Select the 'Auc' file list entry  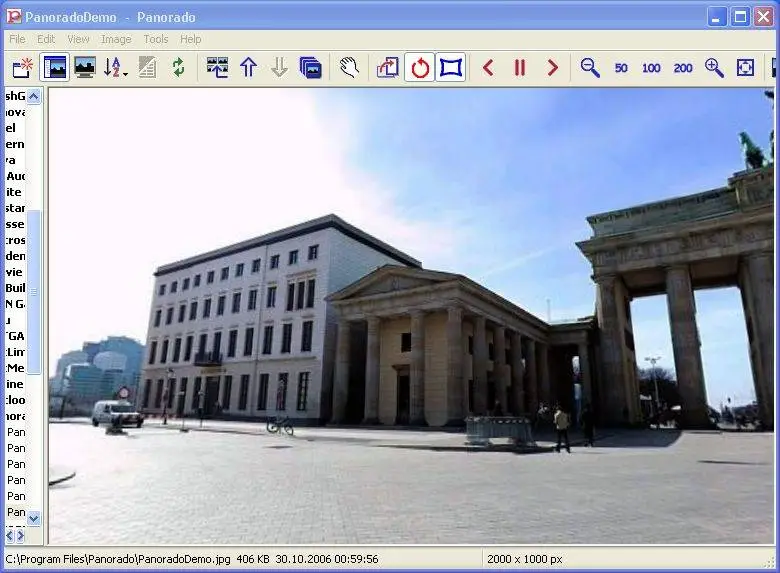[x=15, y=176]
